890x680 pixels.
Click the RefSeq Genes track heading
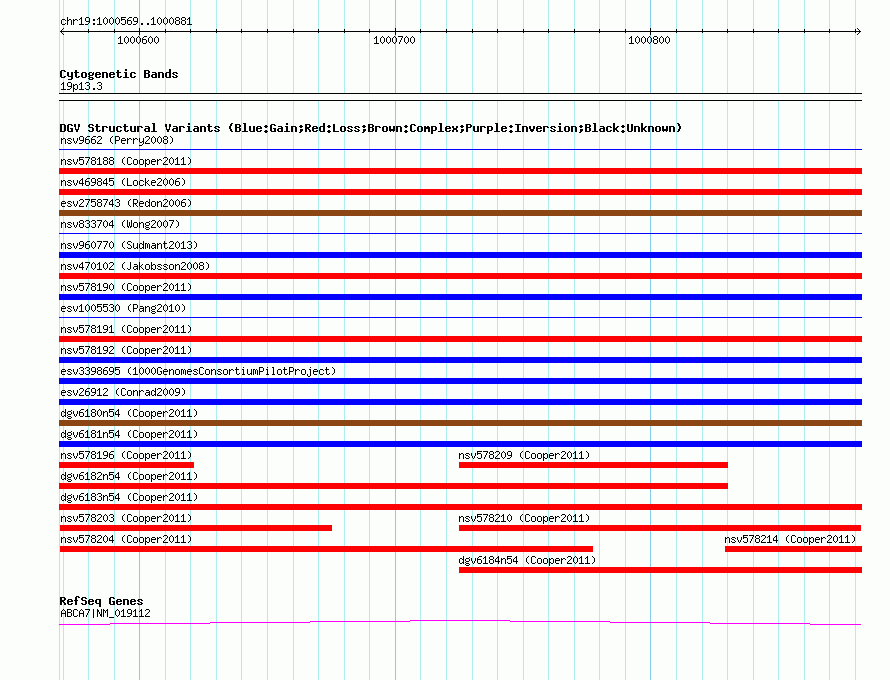pos(101,601)
